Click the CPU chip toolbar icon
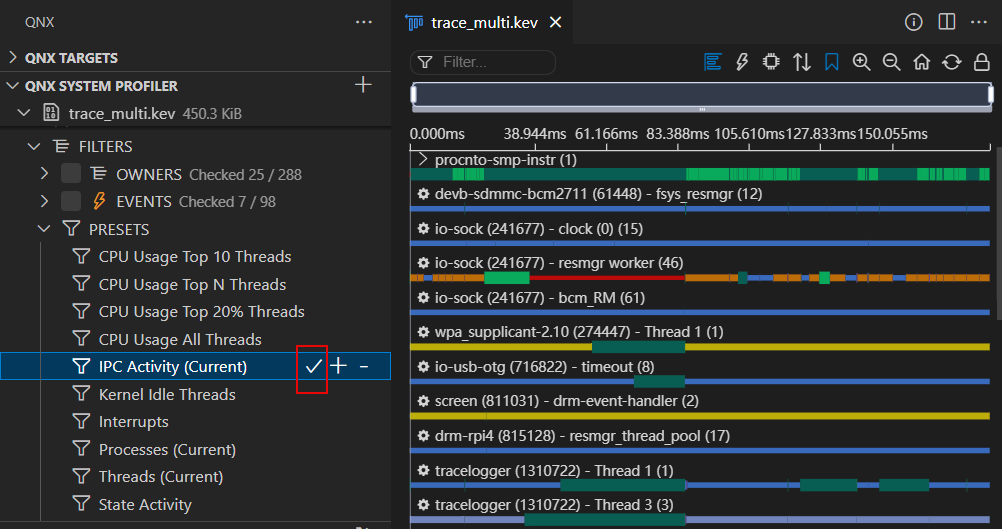Viewport: 1002px width, 529px height. pos(771,62)
